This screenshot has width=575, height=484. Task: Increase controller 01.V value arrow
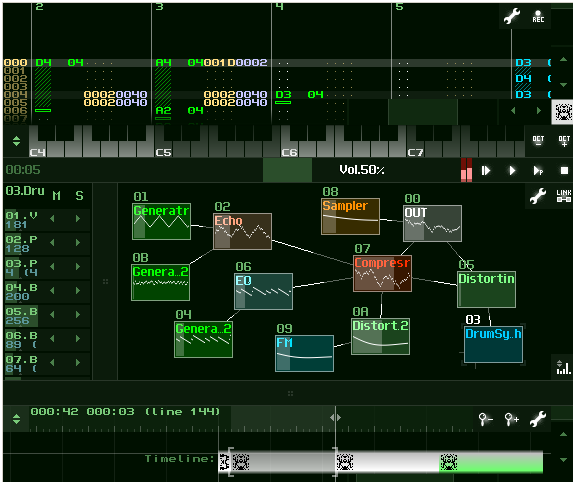[x=78, y=219]
